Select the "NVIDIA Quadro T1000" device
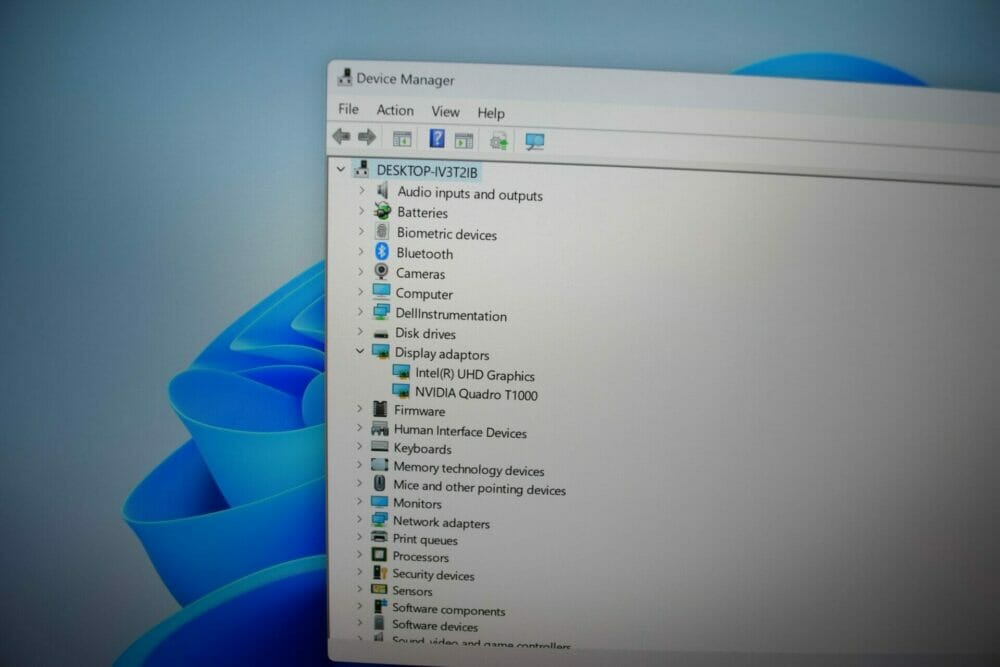This screenshot has height=667, width=1000. click(x=476, y=394)
